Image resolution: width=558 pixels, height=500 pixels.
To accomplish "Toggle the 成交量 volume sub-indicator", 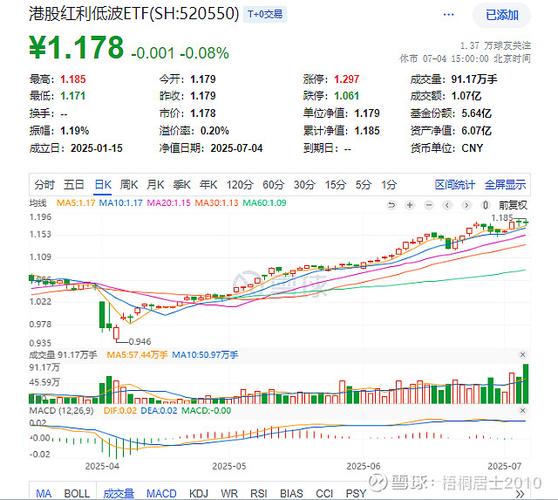I will tap(119, 494).
